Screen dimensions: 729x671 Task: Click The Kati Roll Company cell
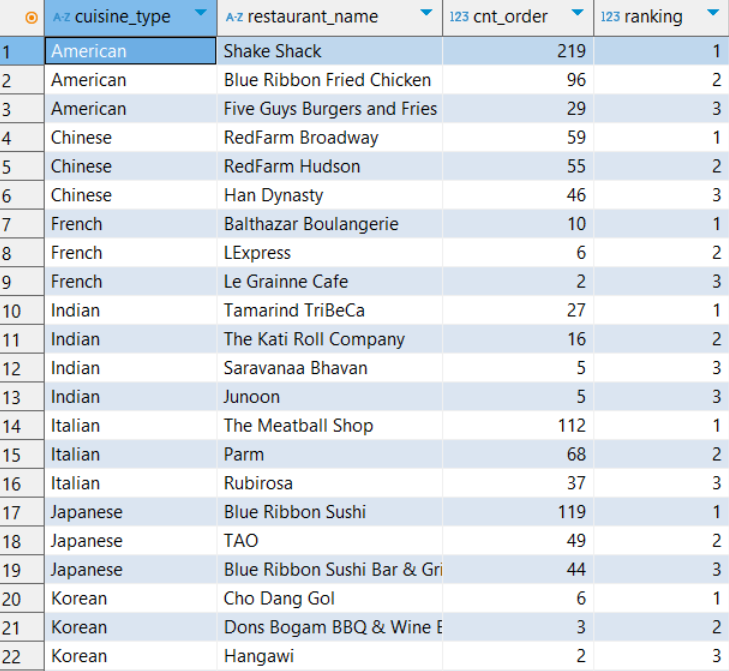[330, 339]
